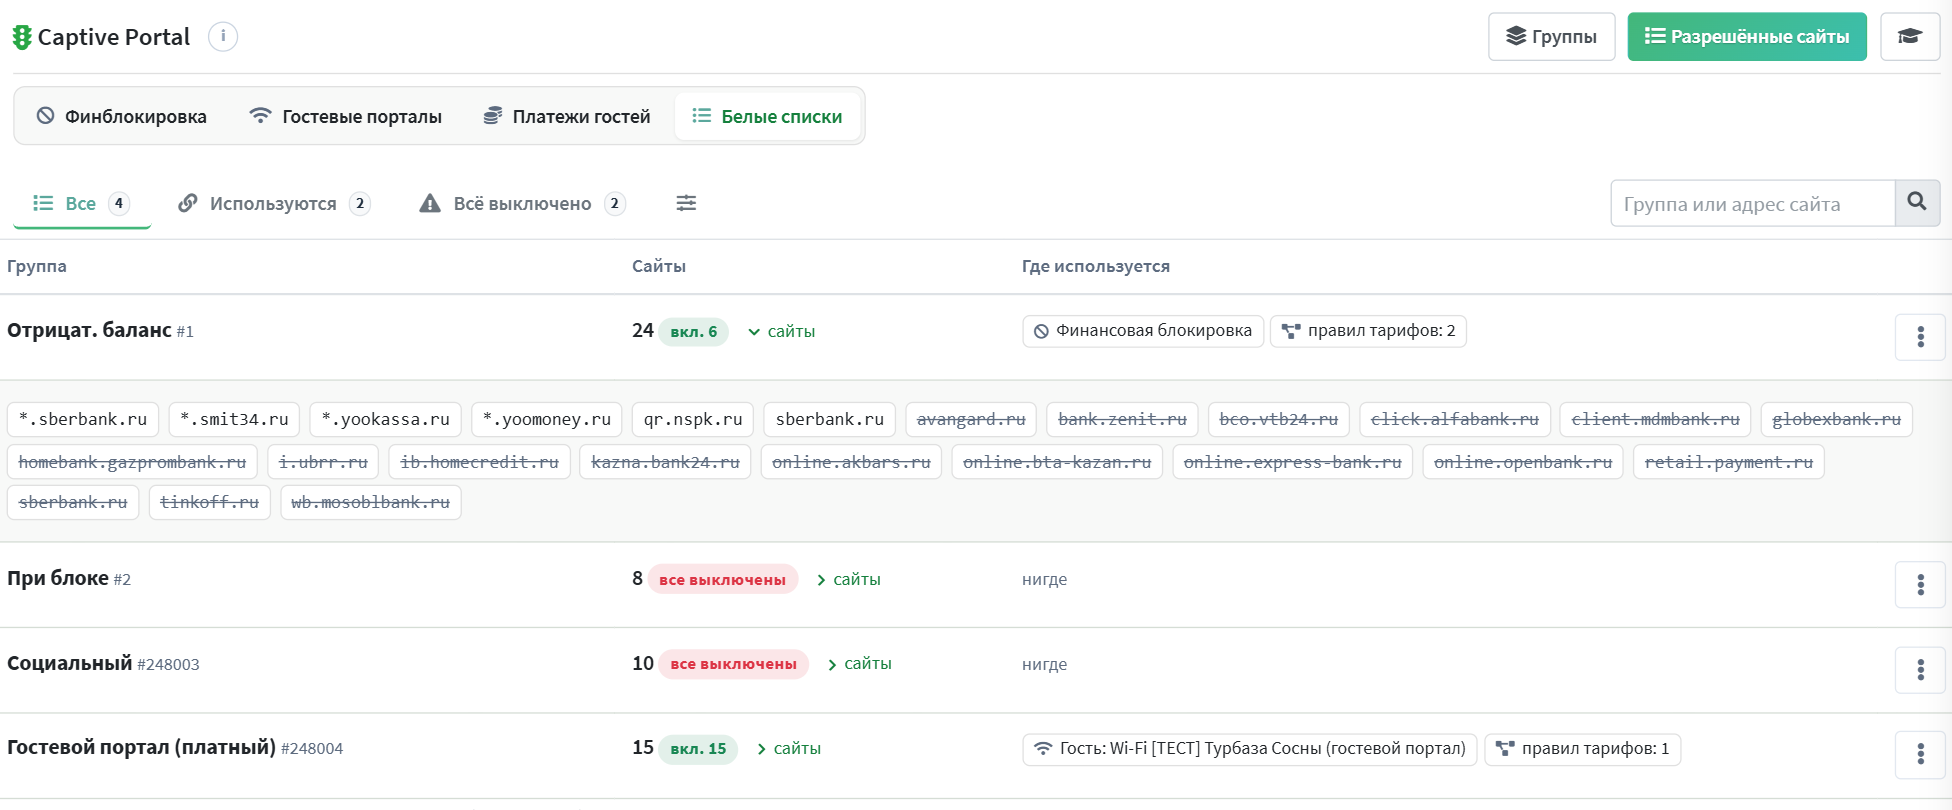The image size is (1952, 810).
Task: Click the *.yookassa.ru site chip
Action: click(385, 419)
